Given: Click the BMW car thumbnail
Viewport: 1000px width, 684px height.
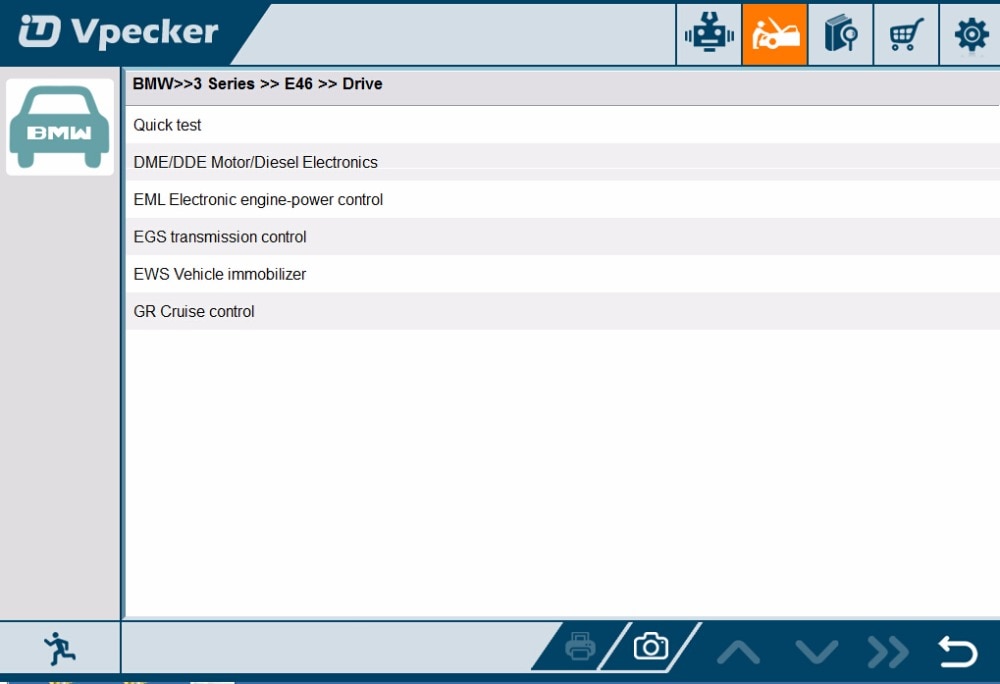Looking at the screenshot, I should 60,128.
